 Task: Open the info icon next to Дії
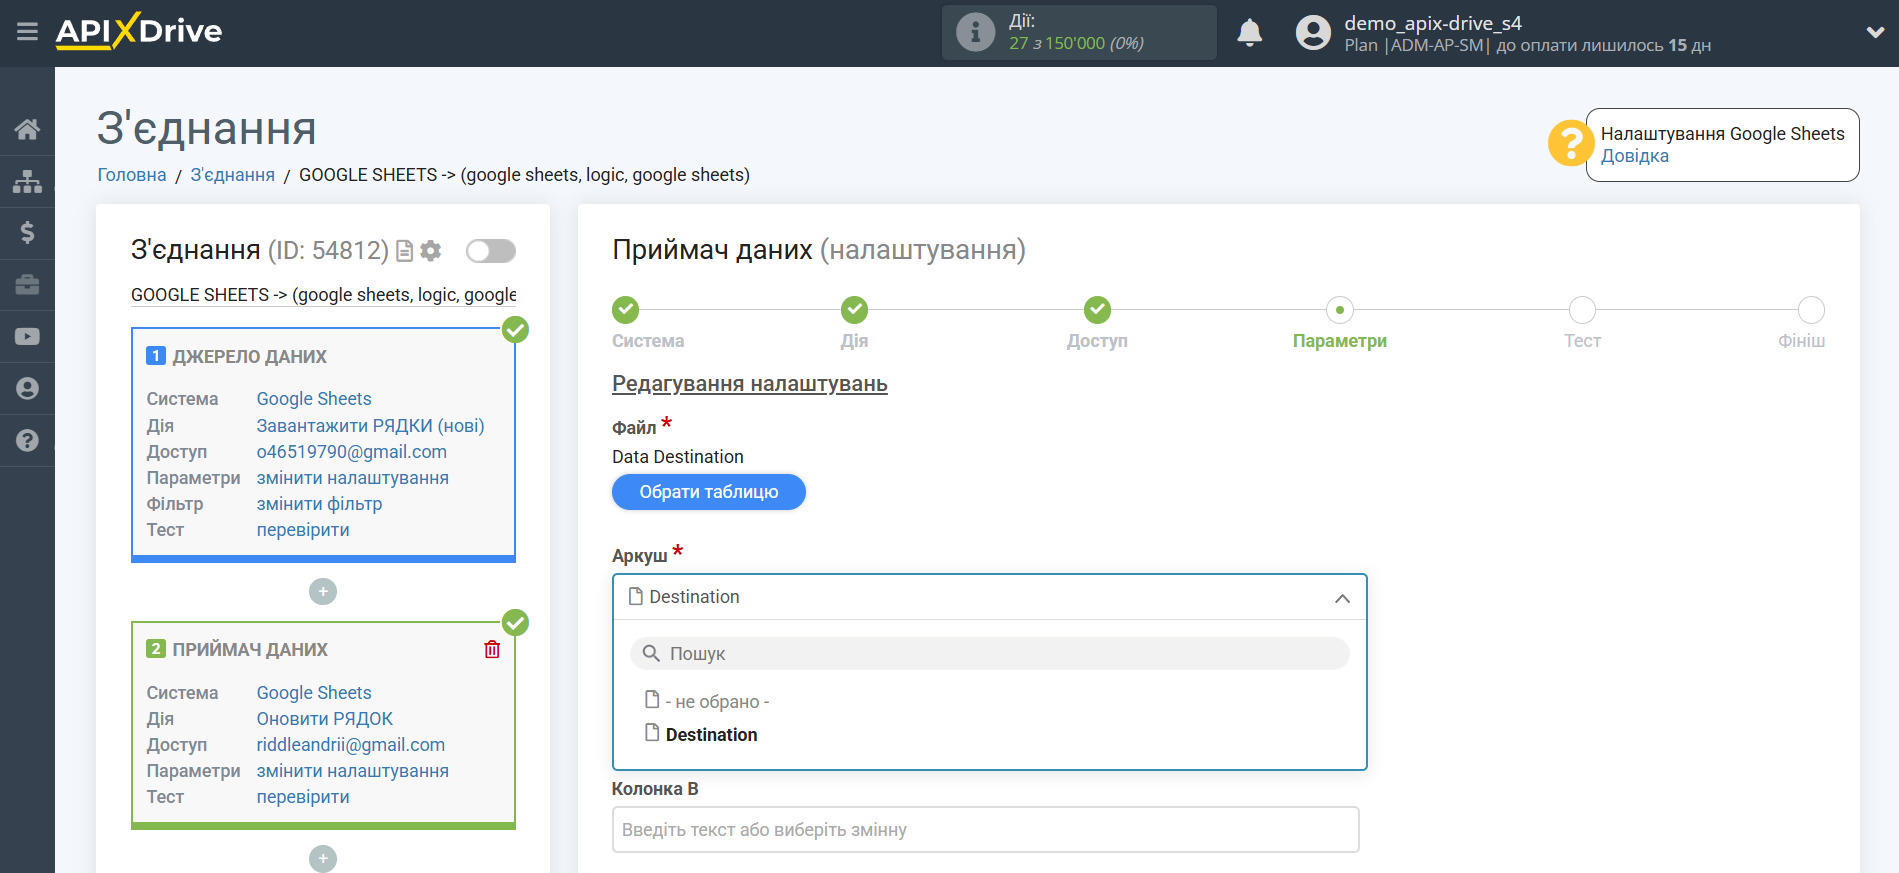975,32
